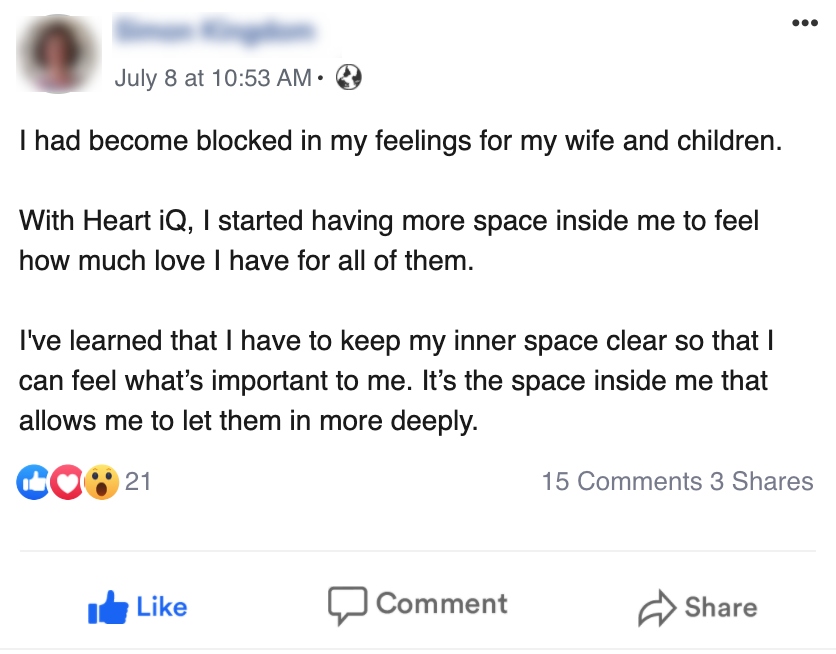Click the yellow wow face reaction icon

[101, 482]
